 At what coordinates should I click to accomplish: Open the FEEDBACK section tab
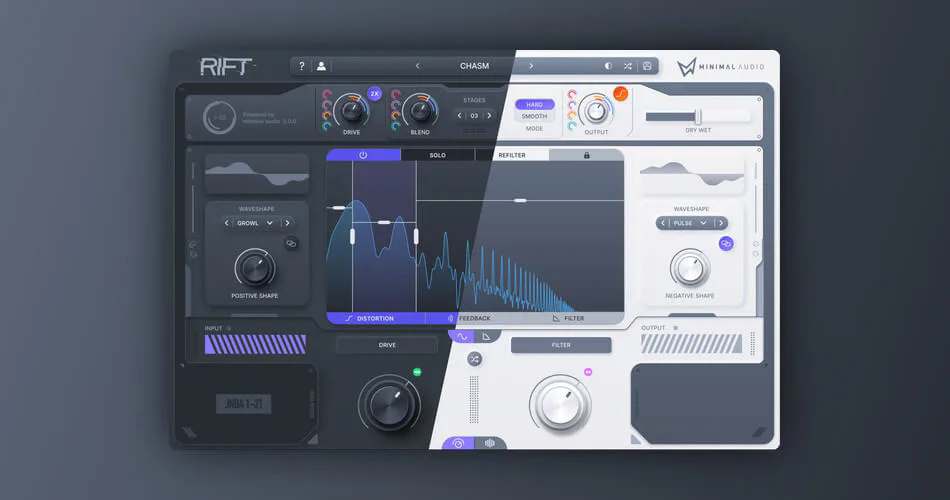coord(470,318)
